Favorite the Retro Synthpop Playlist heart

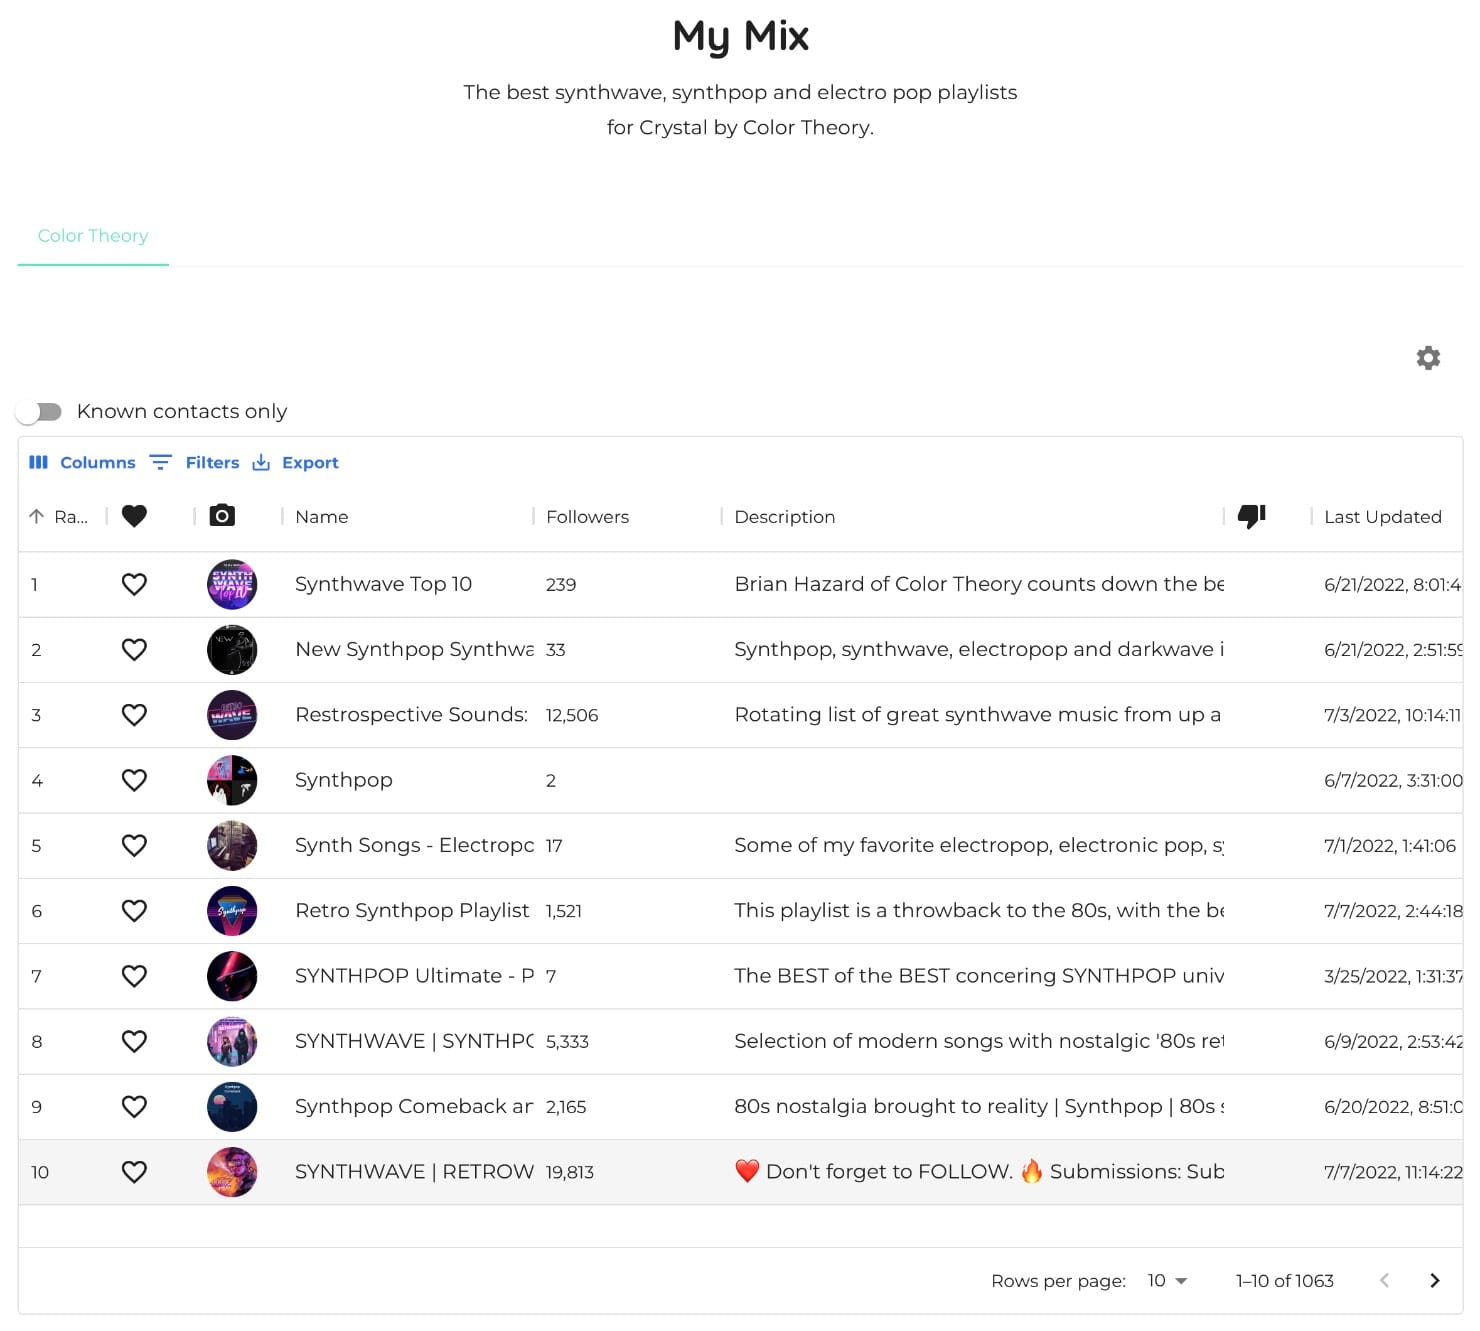134,911
